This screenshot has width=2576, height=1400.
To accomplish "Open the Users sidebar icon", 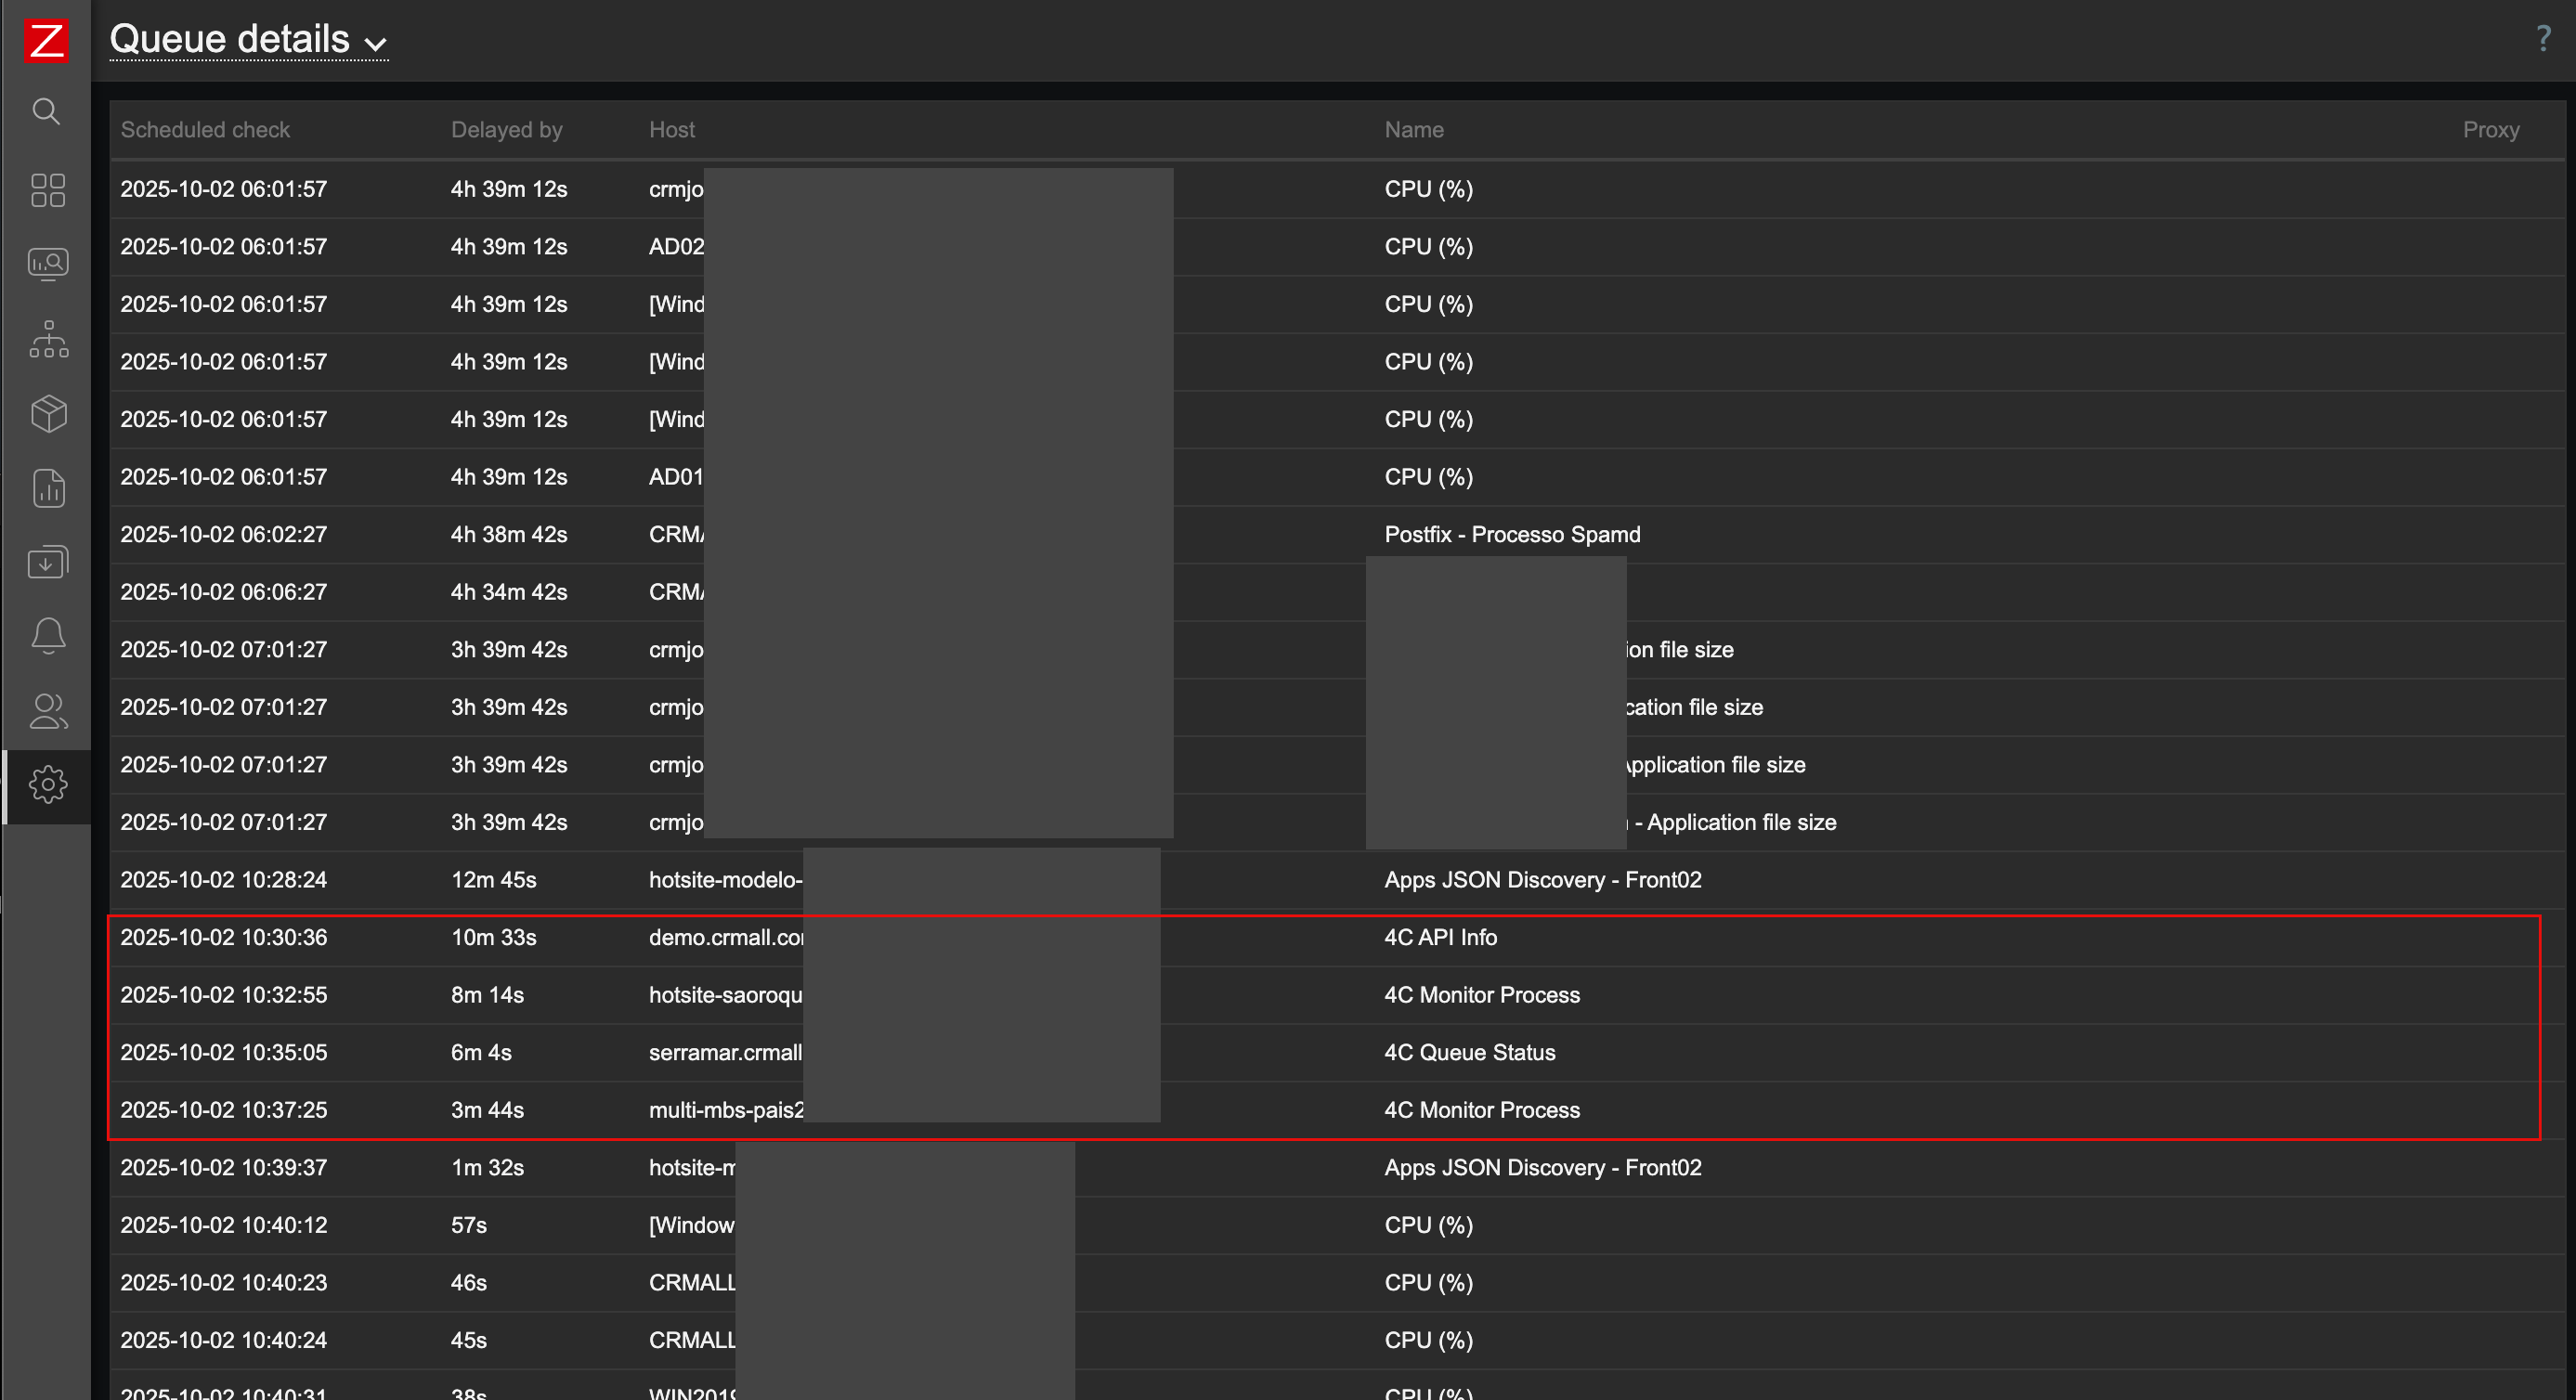I will [x=47, y=711].
